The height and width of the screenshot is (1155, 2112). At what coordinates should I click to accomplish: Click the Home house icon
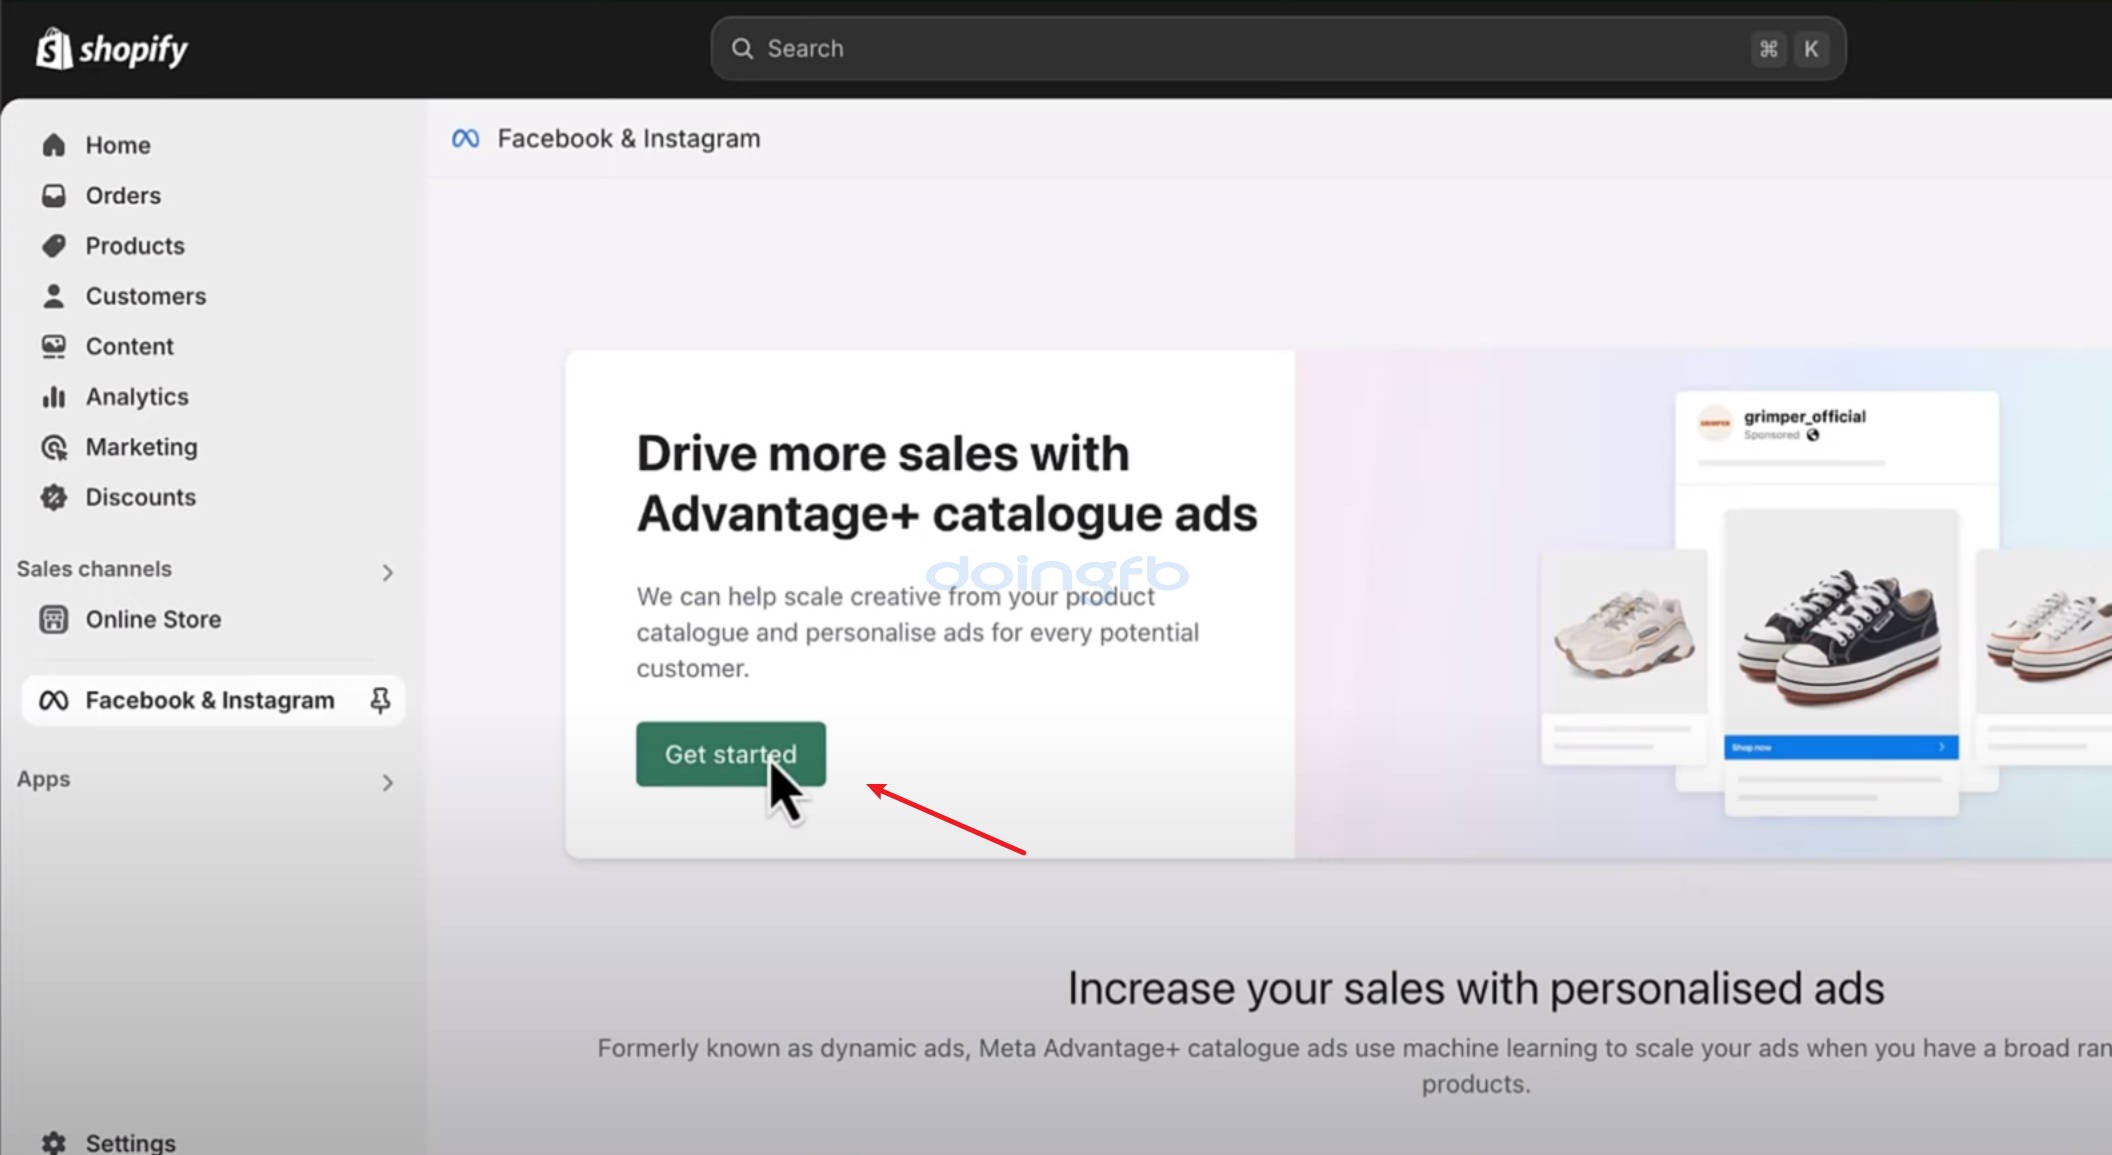coord(54,145)
